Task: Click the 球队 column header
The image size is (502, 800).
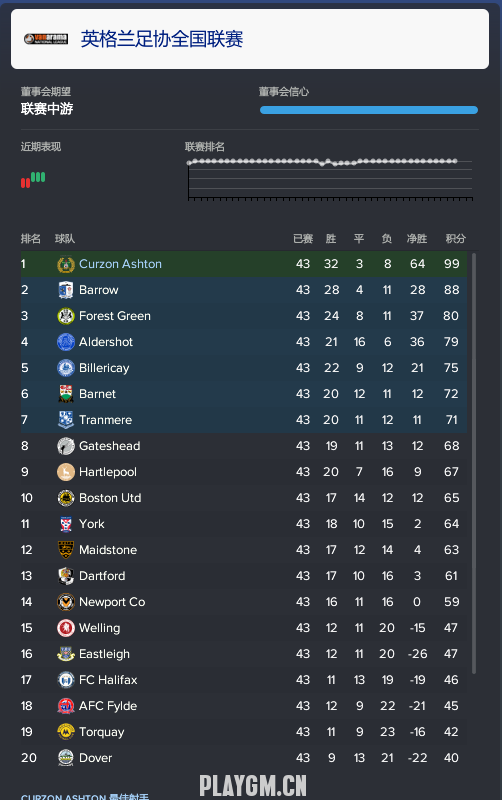Action: click(65, 239)
